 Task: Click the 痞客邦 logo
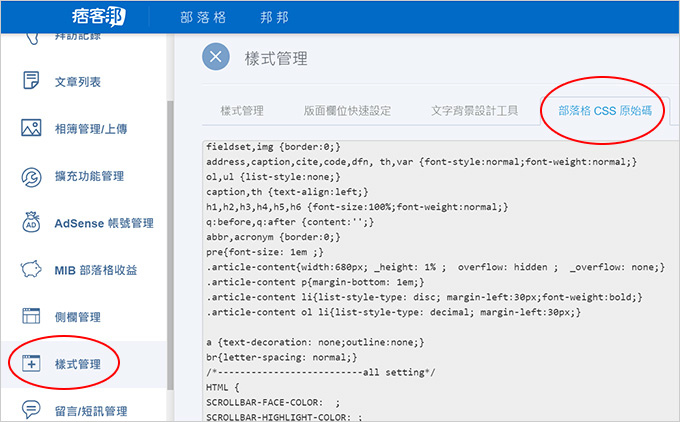pyautogui.click(x=98, y=17)
